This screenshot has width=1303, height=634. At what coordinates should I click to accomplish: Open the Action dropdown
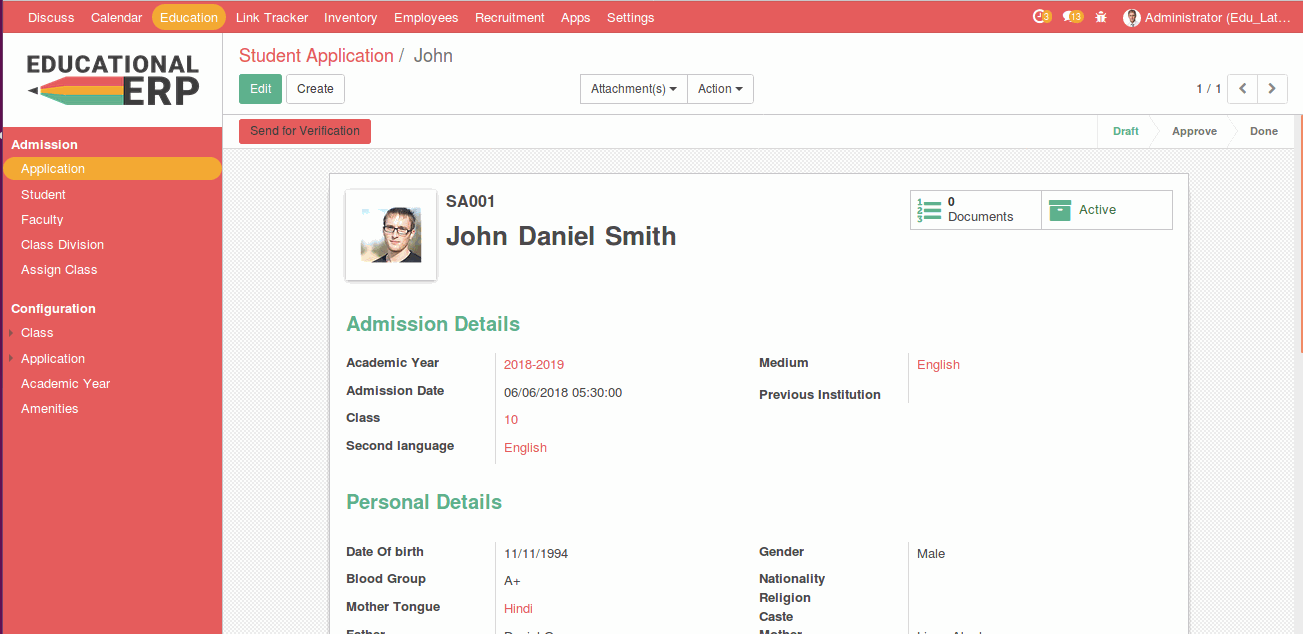(x=720, y=89)
